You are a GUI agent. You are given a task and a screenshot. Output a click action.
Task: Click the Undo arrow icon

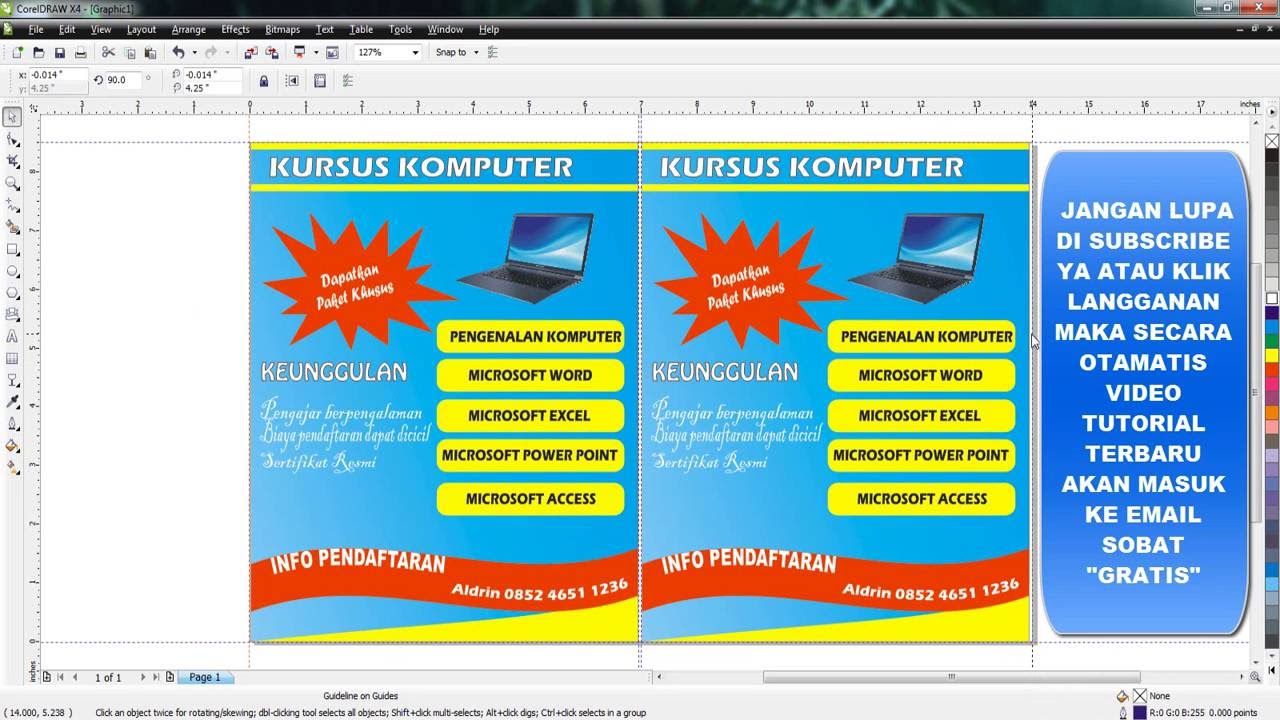click(178, 52)
